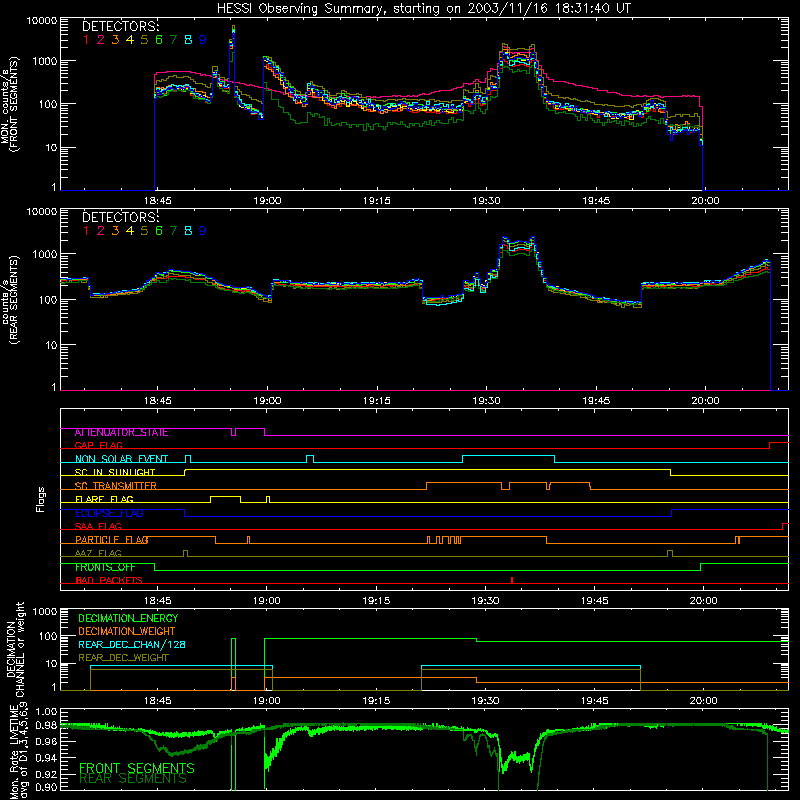Click the REAR SEGMENTS livetime legend label

click(133, 779)
